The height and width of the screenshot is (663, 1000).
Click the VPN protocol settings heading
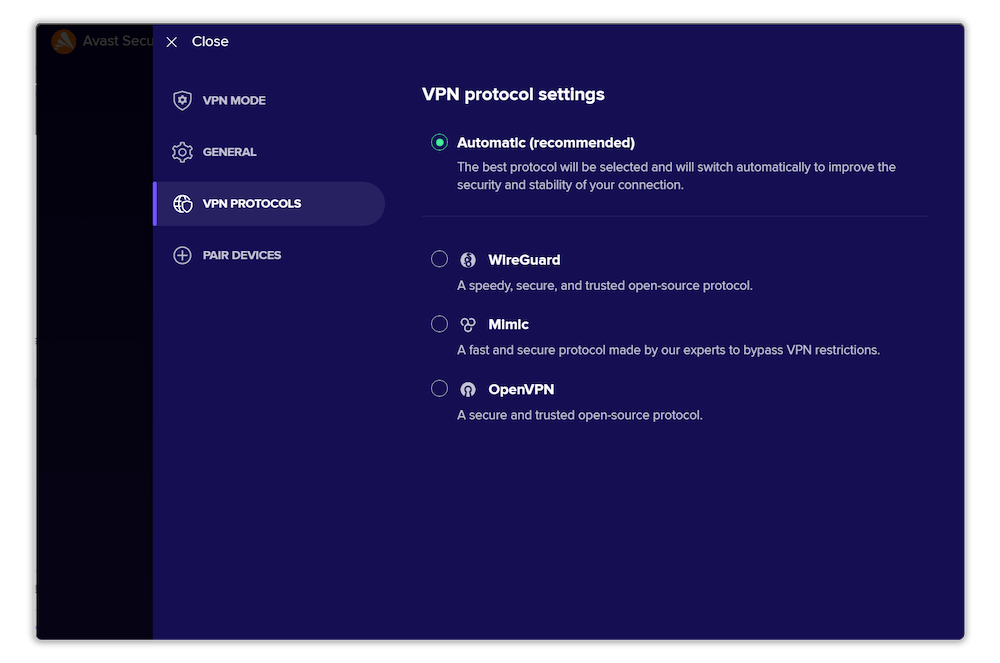click(513, 94)
